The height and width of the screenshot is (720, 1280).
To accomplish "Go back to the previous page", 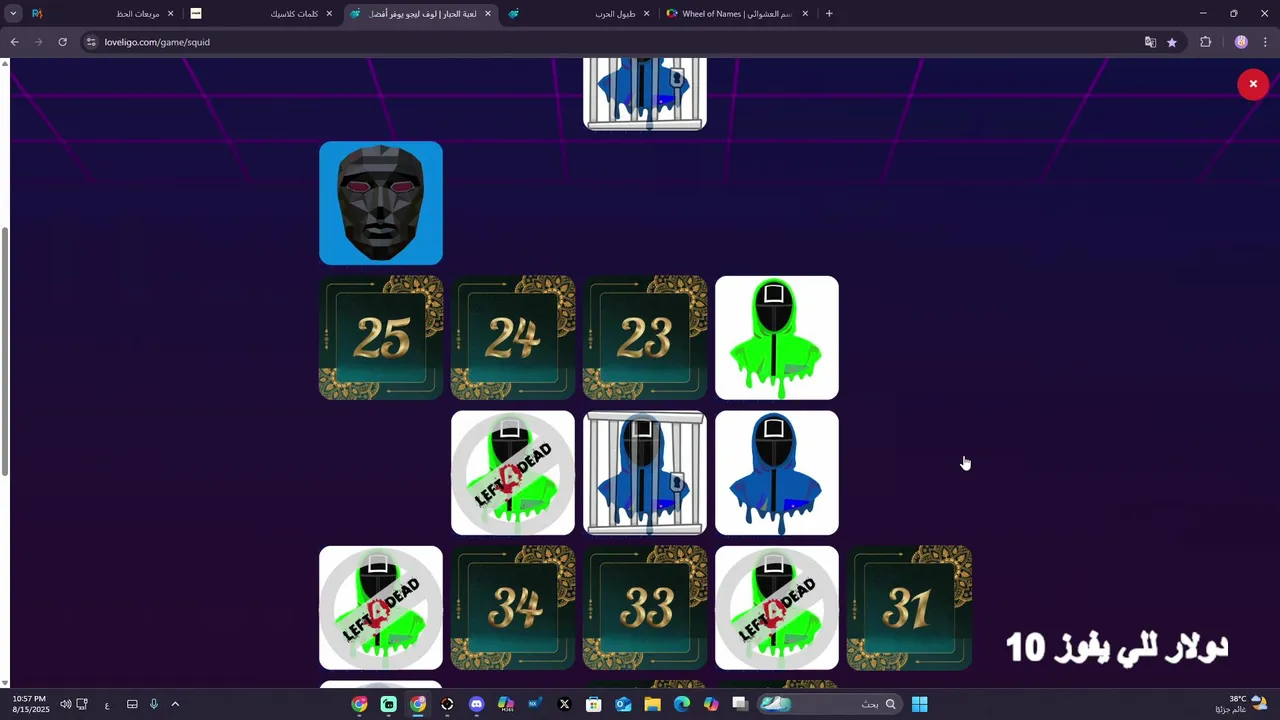I will [x=14, y=42].
